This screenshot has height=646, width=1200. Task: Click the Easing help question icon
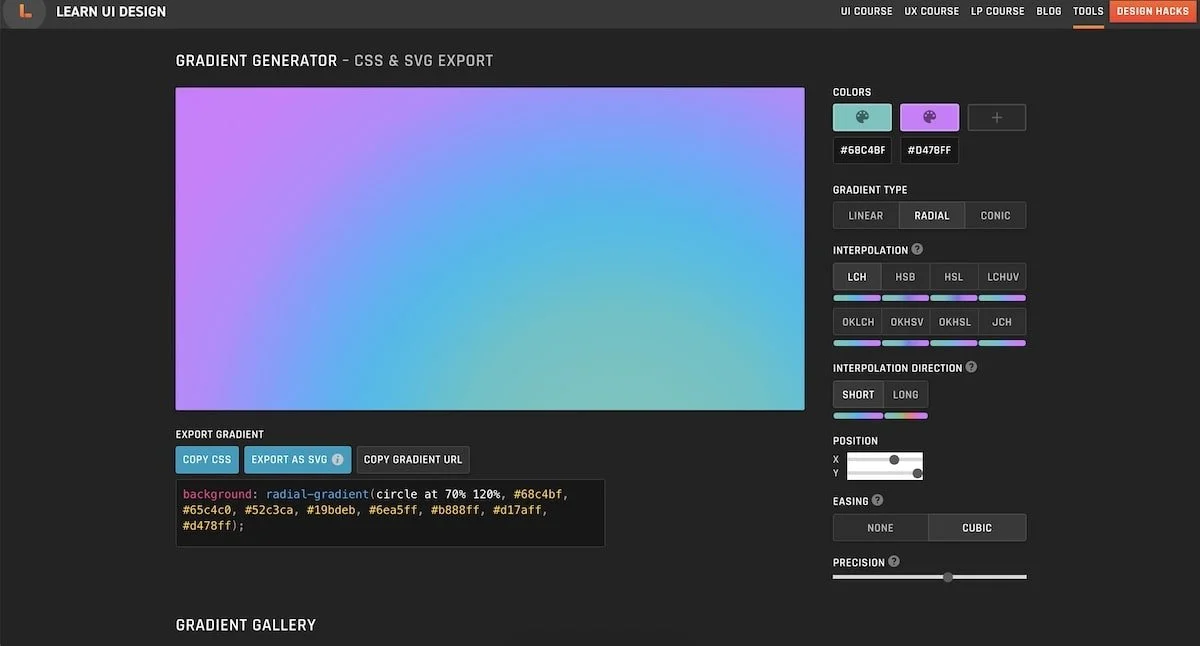tap(877, 500)
